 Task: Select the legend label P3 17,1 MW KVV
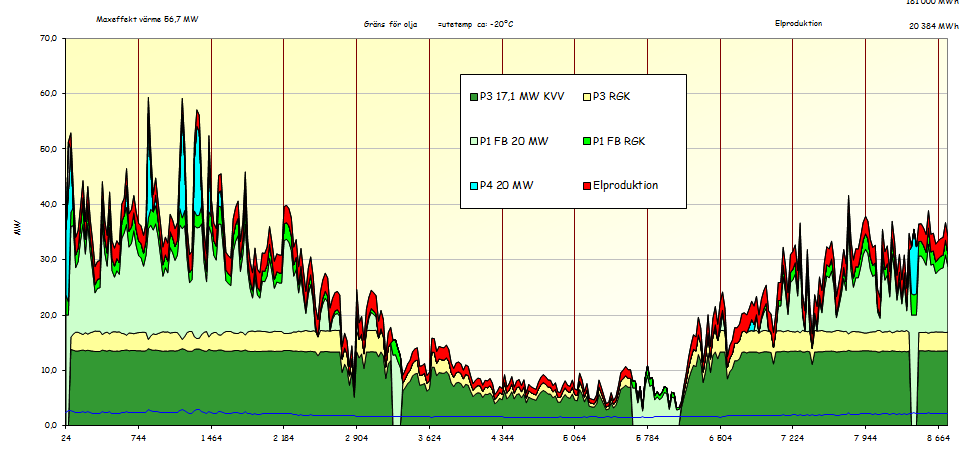coord(522,97)
